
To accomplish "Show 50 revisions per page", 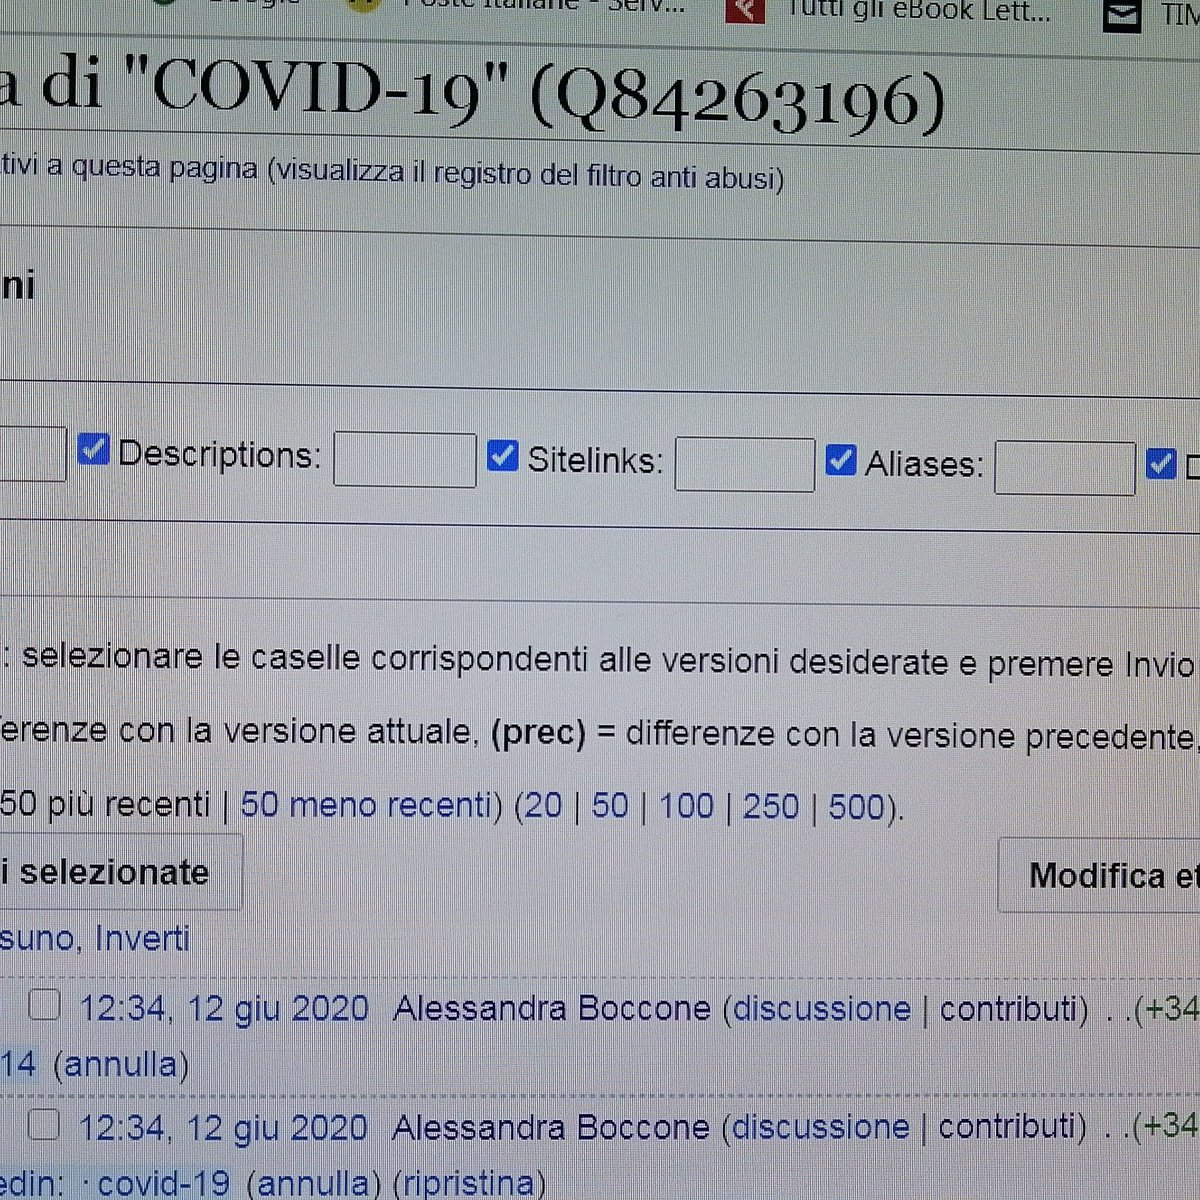I will tap(610, 806).
